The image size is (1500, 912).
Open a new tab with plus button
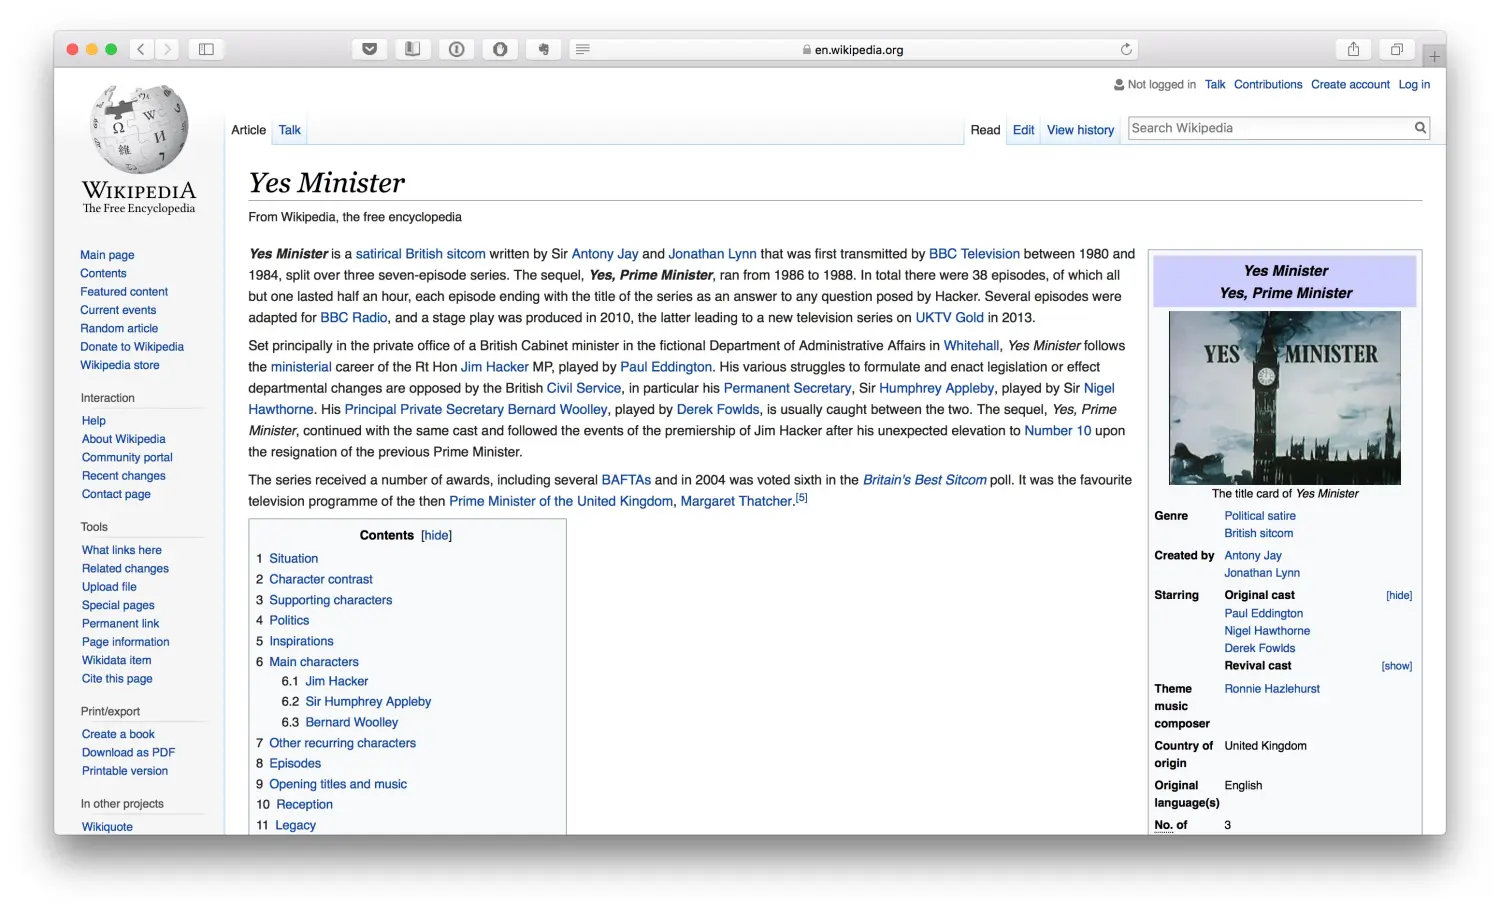(1434, 56)
